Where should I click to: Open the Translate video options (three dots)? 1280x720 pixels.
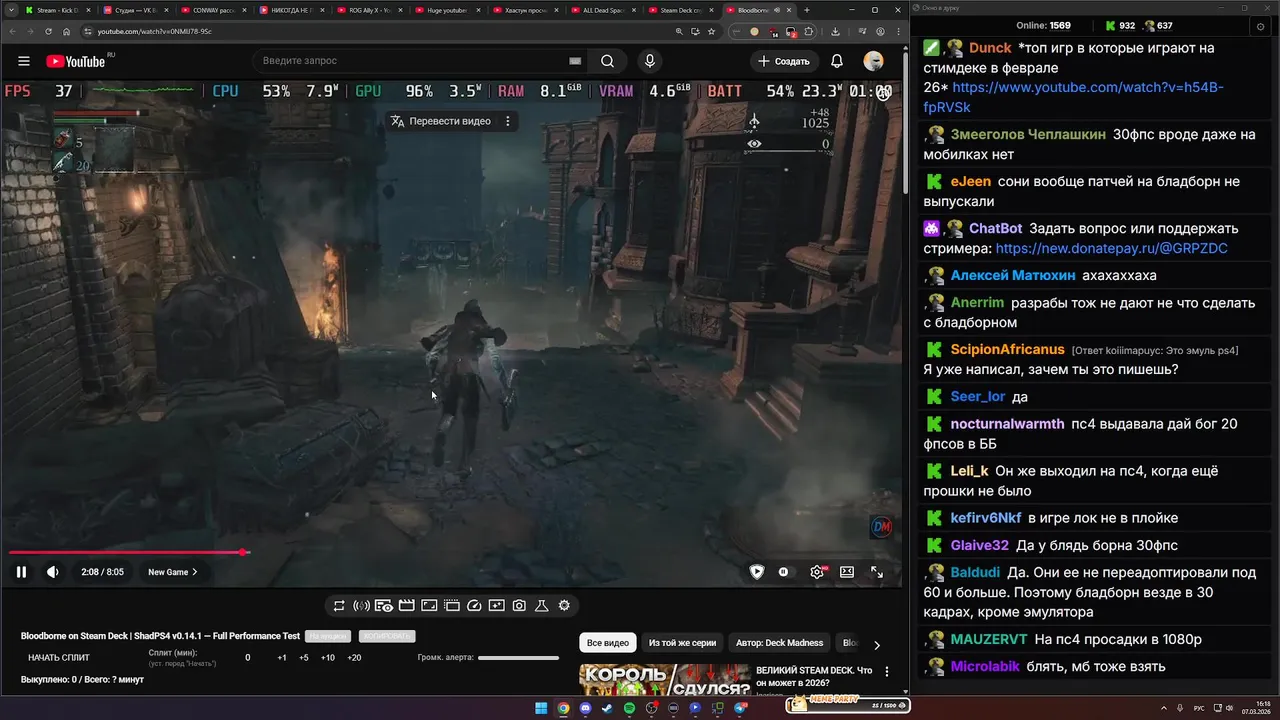[x=508, y=121]
